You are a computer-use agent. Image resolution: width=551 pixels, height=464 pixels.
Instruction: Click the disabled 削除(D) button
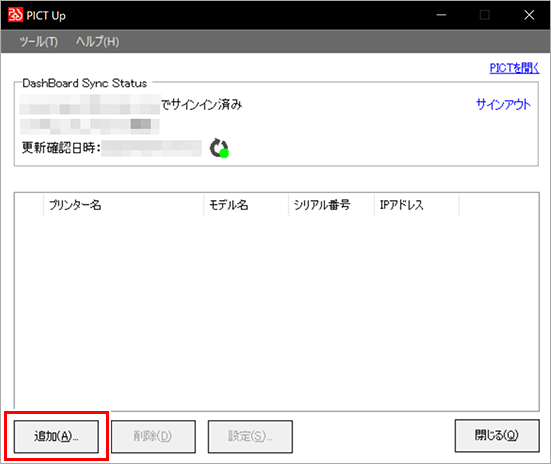point(153,437)
